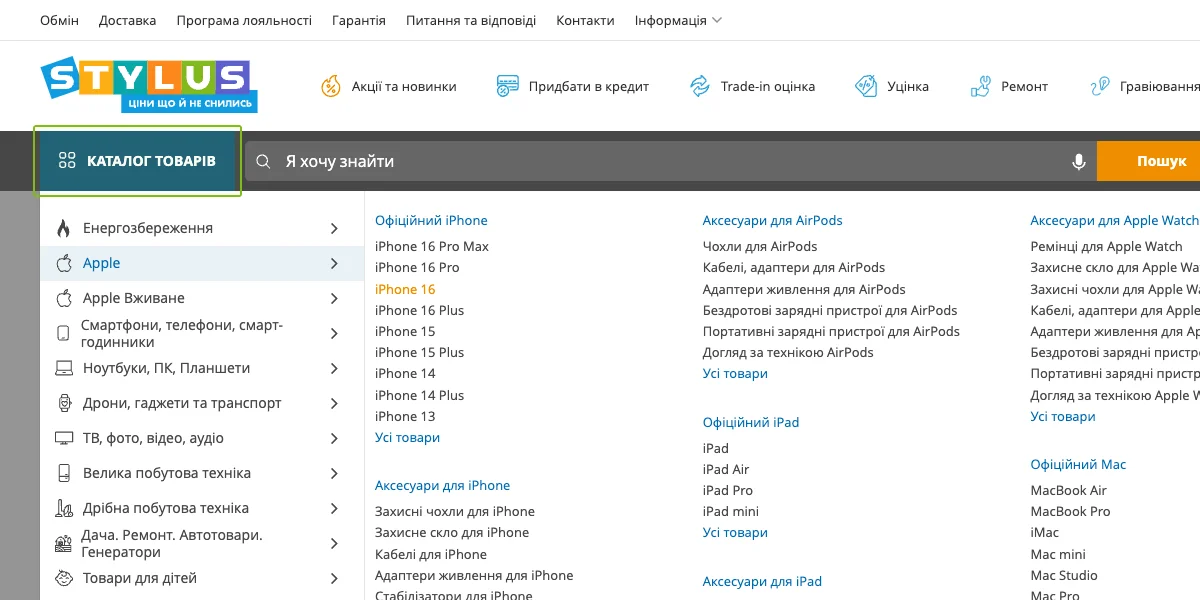
Task: Open MacBook Air link
Action: 1069,490
